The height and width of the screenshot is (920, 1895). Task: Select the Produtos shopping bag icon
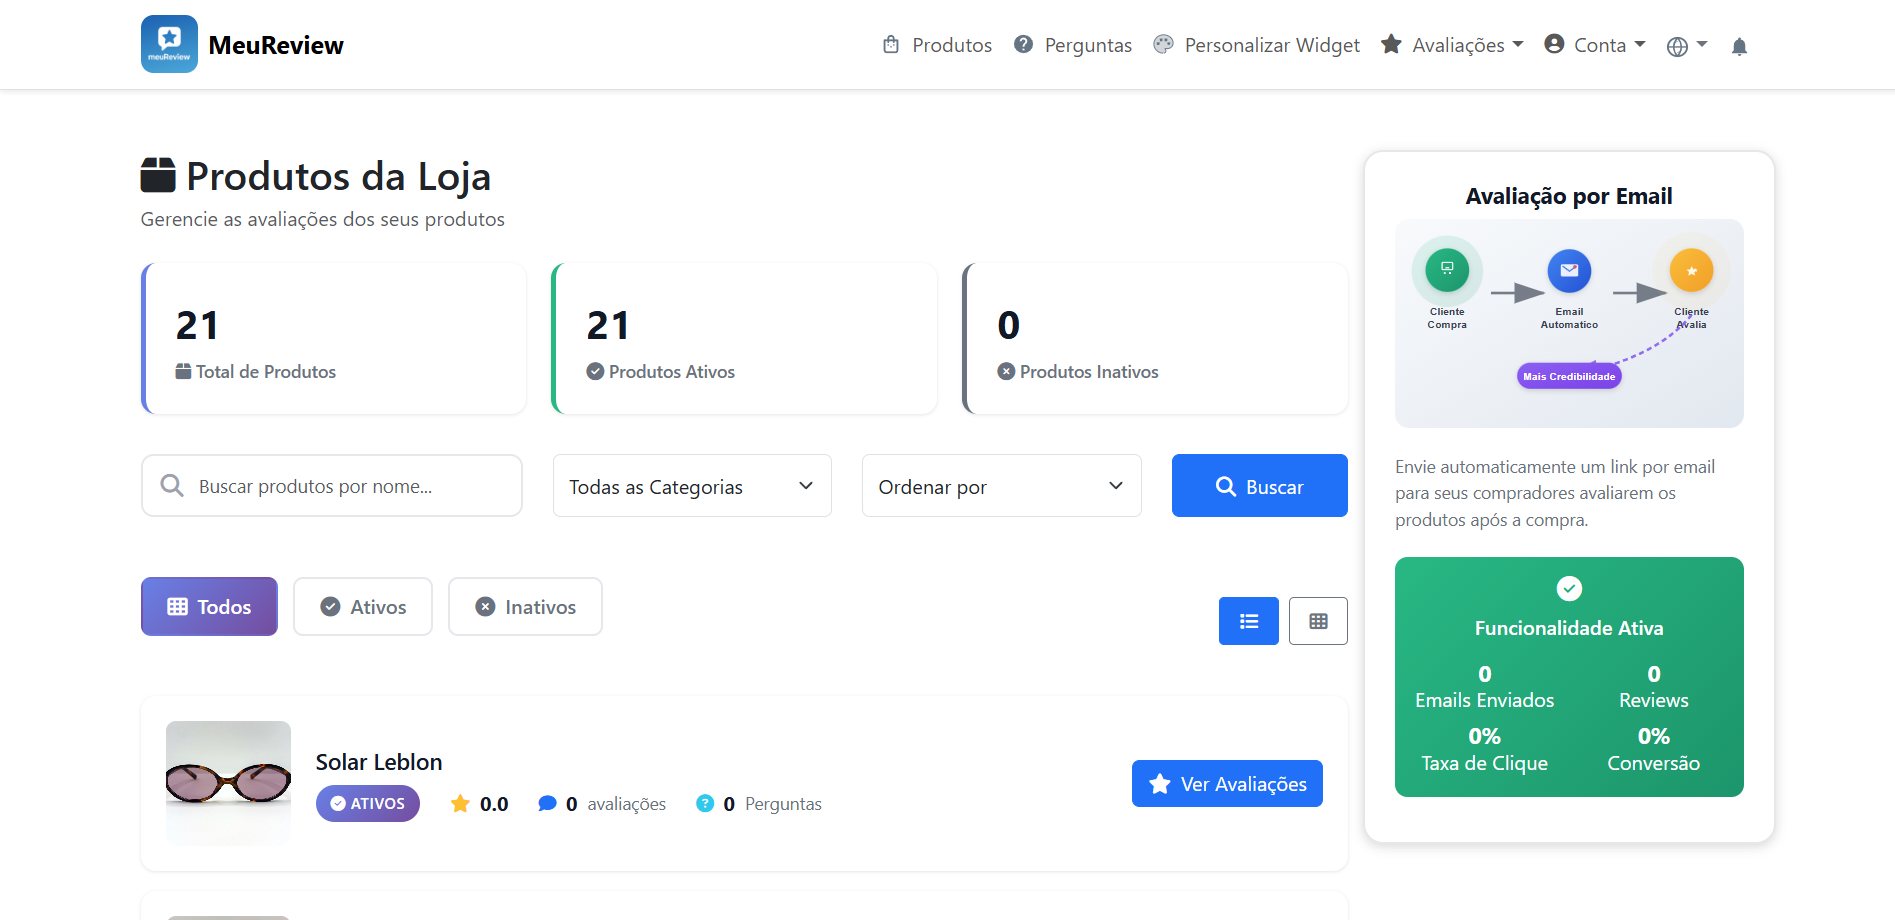tap(889, 44)
